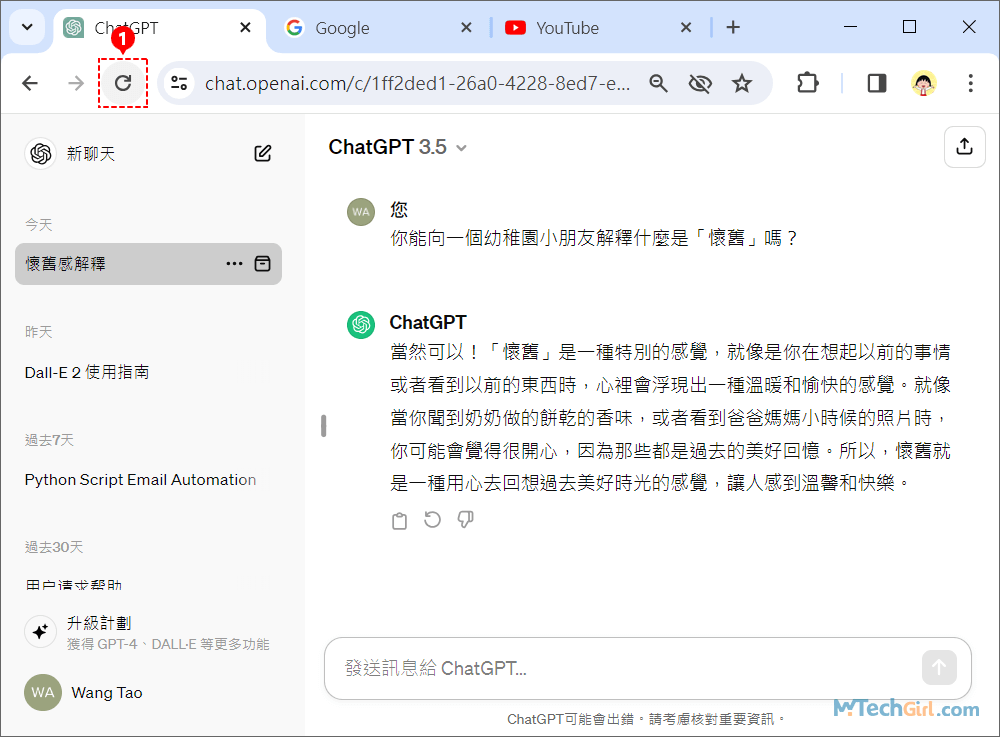Collapse the sidebar using the handle

point(323,425)
